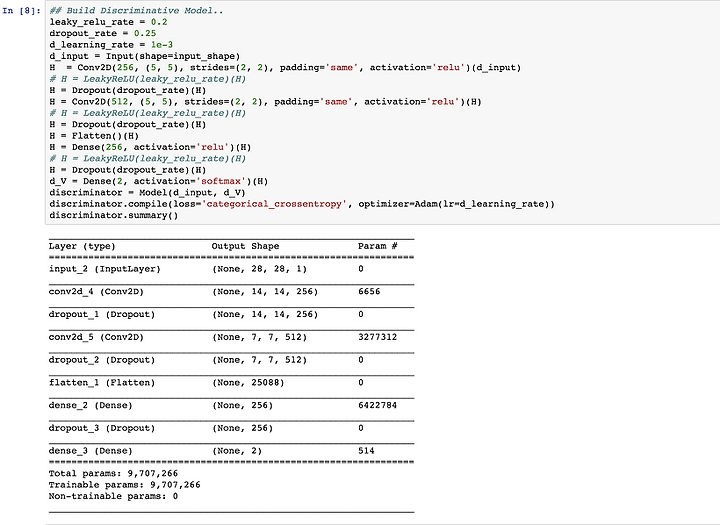Viewport: 720px width, 525px height.
Task: Click the dense_3 (Dense) row label
Action: pos(90,451)
